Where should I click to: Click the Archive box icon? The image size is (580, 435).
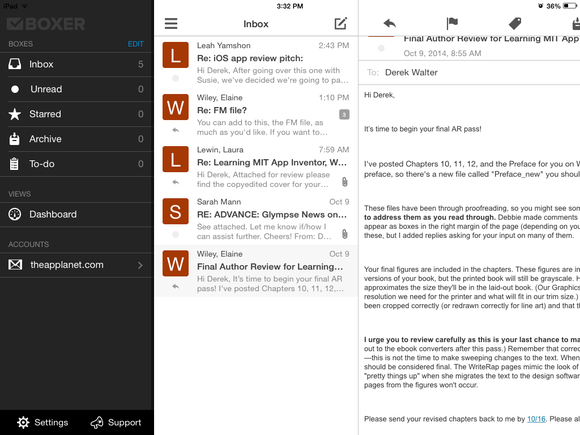tap(14, 139)
